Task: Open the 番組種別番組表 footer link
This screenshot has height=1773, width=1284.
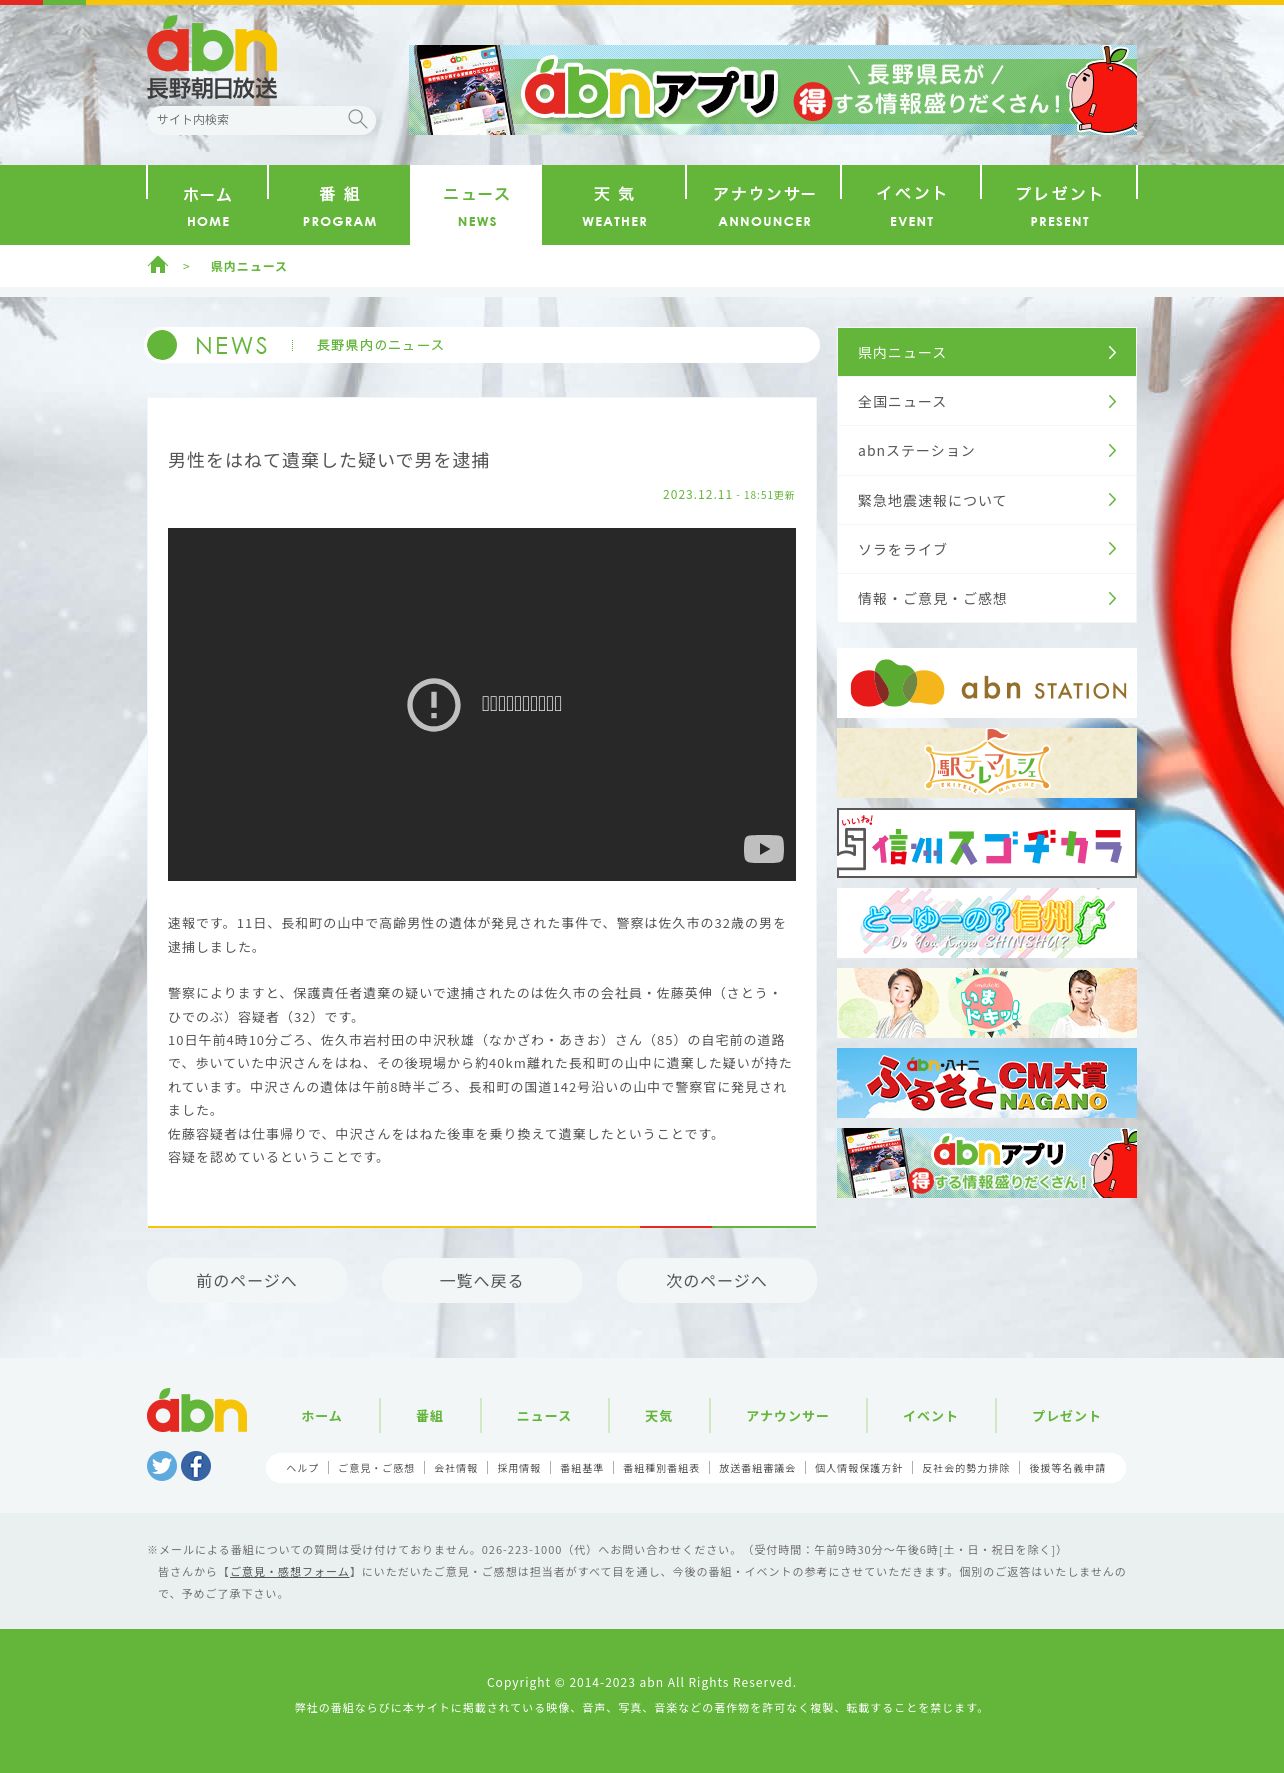Action: [661, 1468]
